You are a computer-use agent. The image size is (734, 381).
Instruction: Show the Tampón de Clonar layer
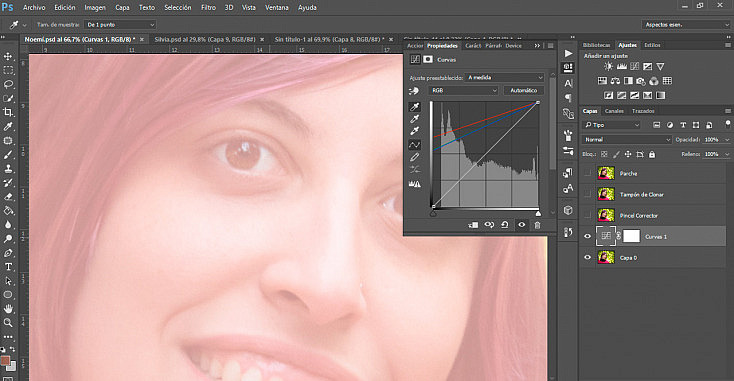pos(587,195)
